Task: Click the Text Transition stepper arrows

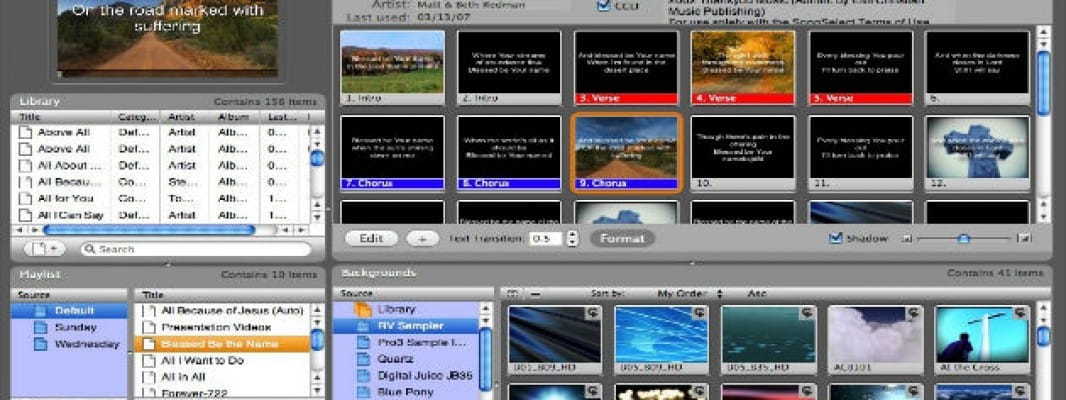Action: [x=572, y=239]
